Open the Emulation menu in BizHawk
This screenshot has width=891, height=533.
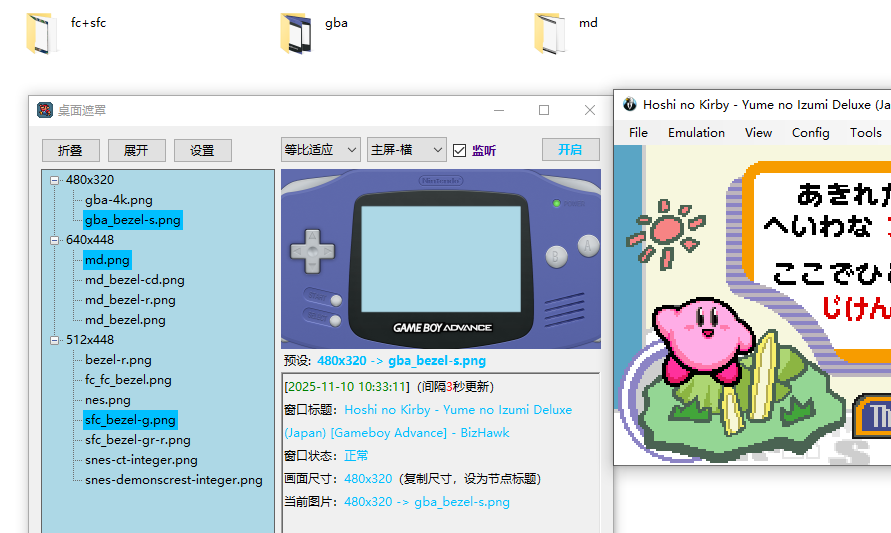[696, 132]
